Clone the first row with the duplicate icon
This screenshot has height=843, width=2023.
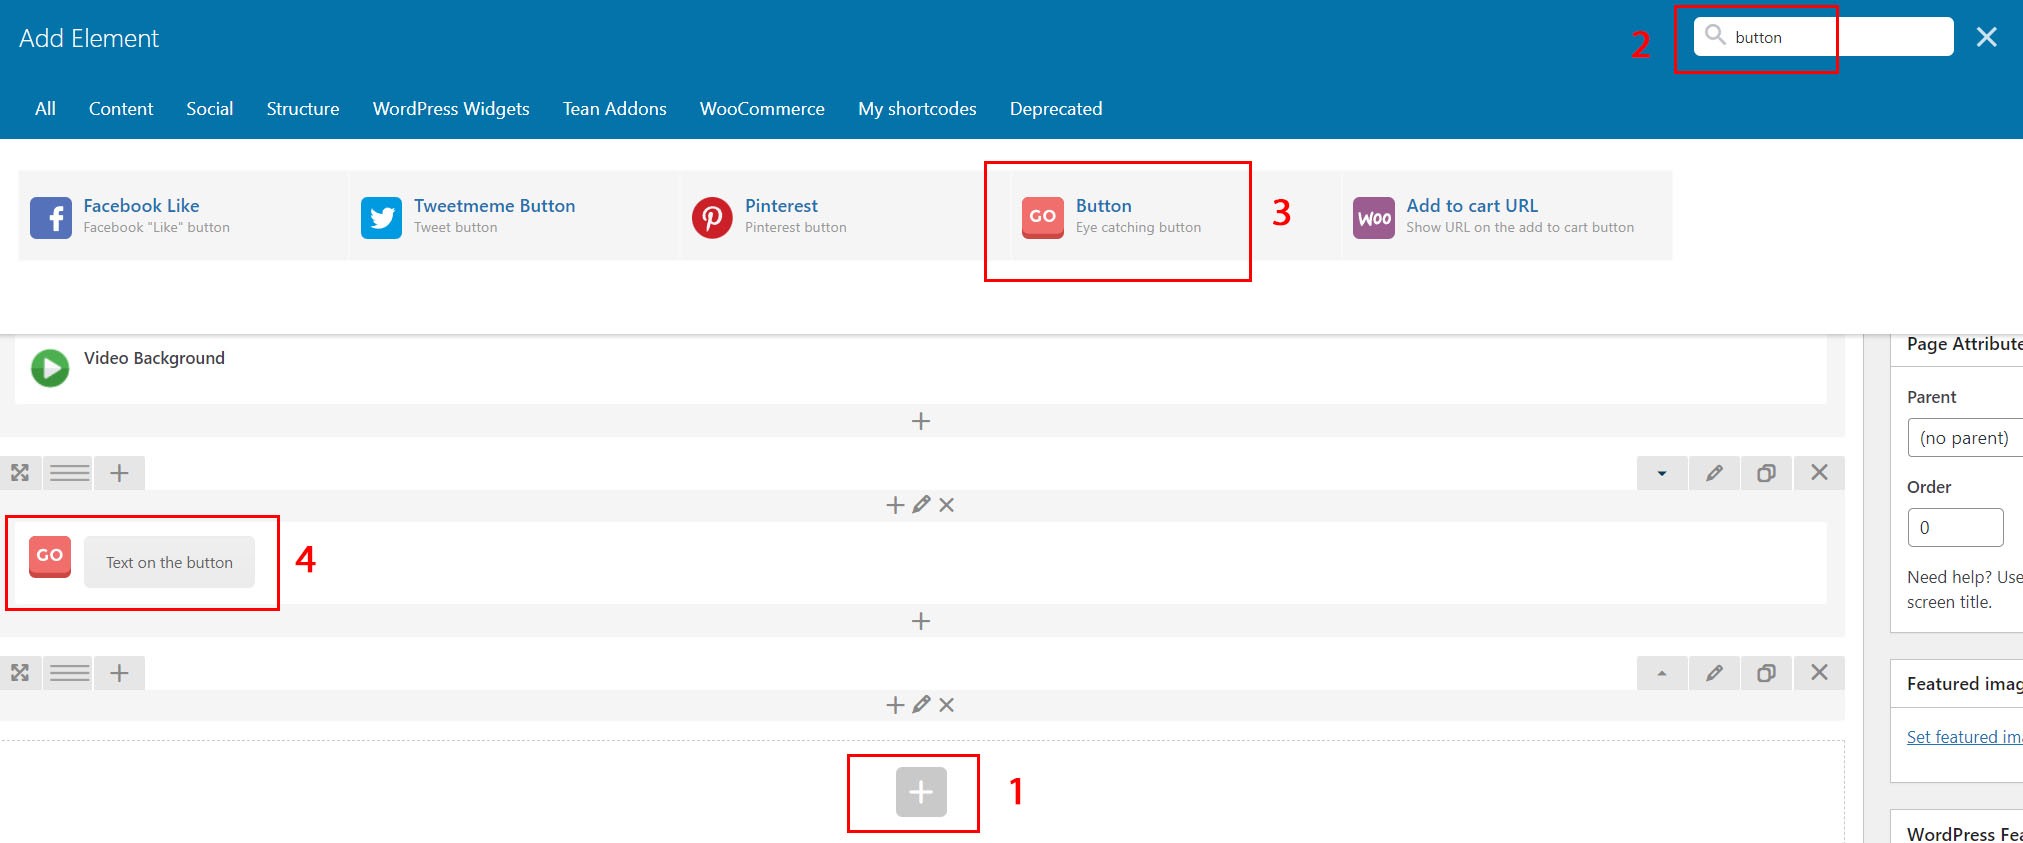click(x=1766, y=473)
